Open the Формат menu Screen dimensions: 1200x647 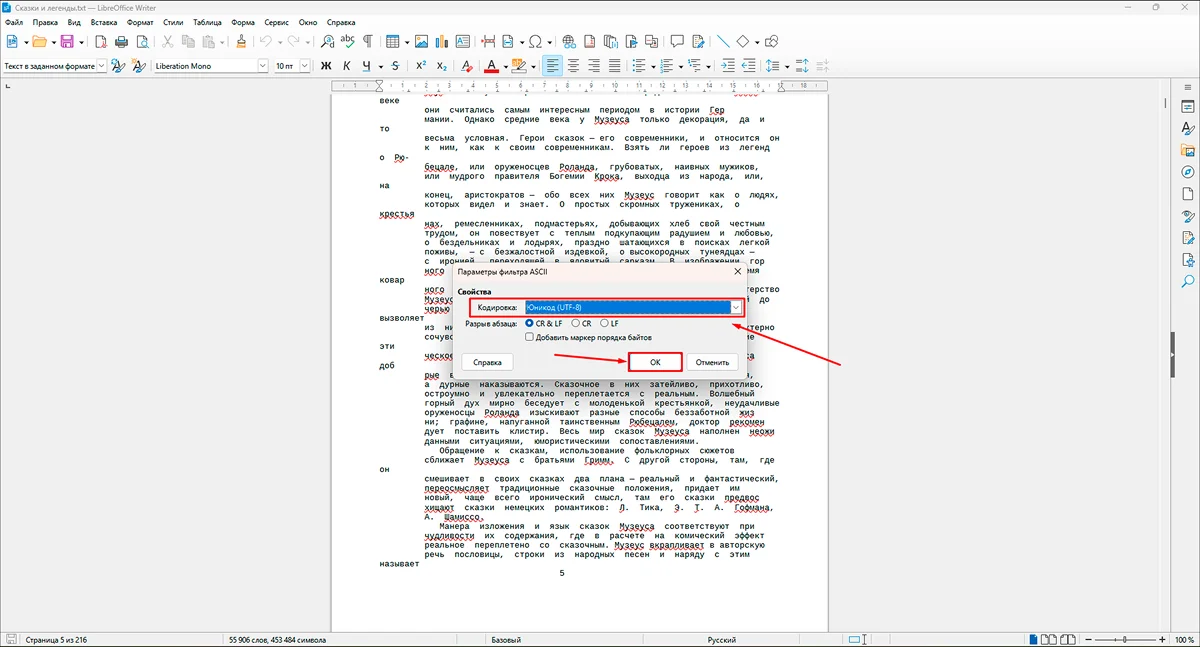(140, 21)
